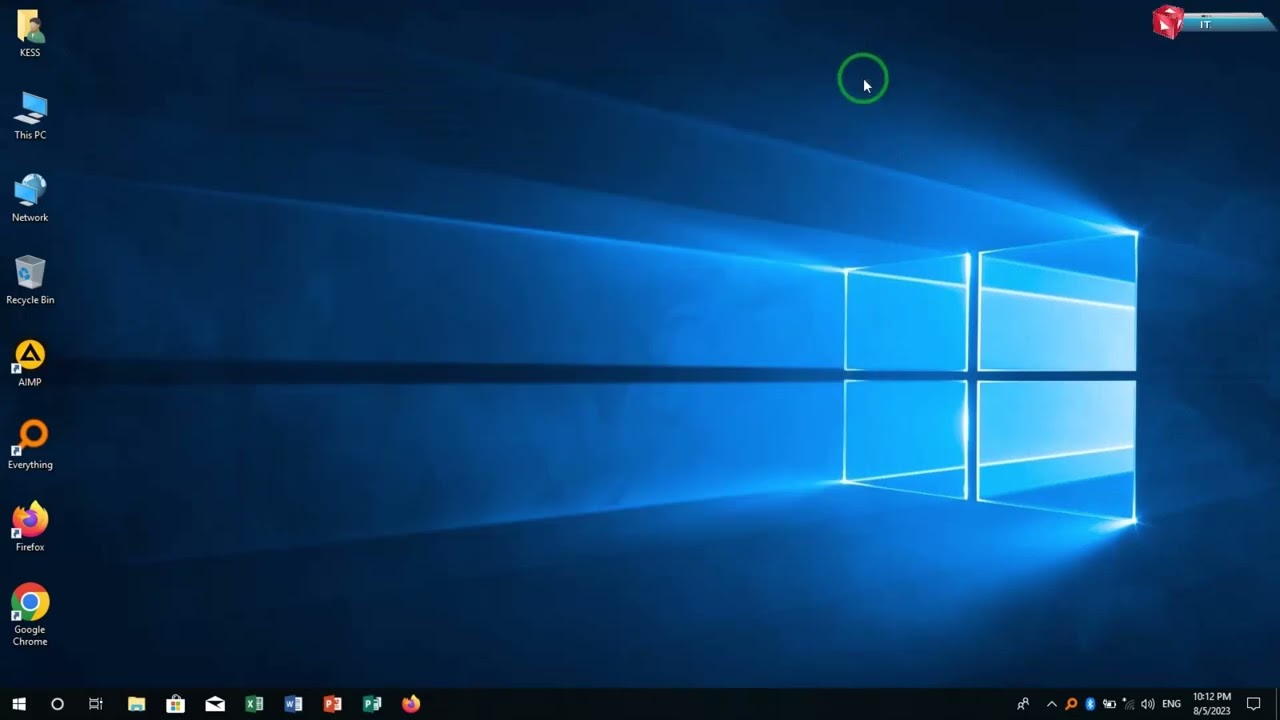The width and height of the screenshot is (1280, 720).
Task: Select the This PC desktop icon
Action: tap(30, 115)
